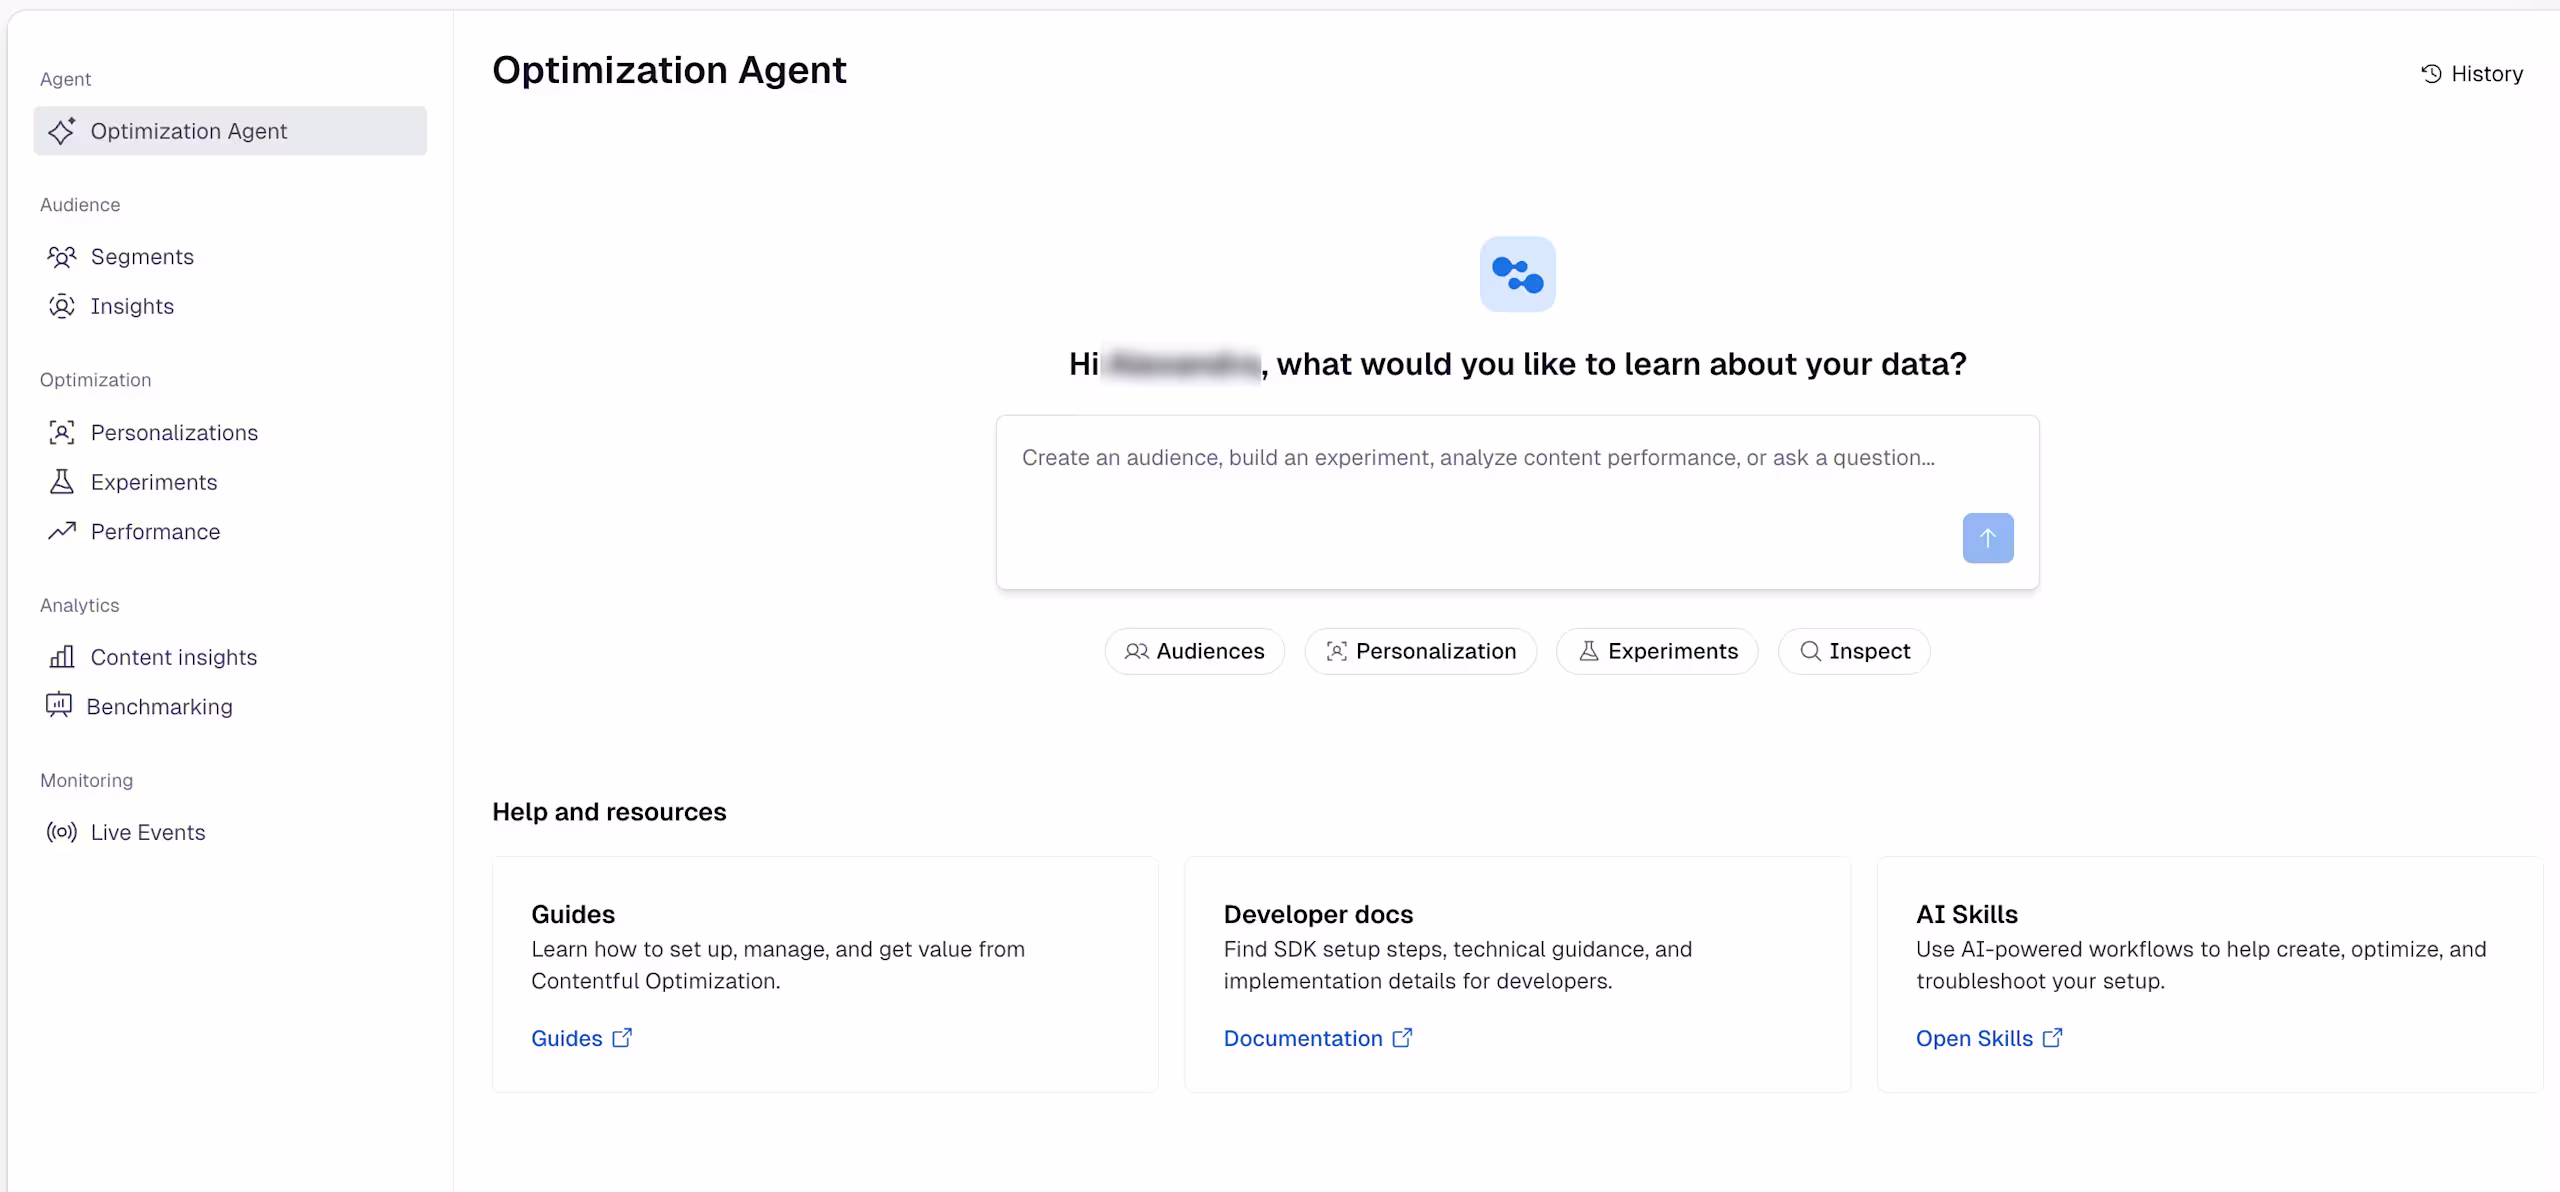Click external link icon beside Guides
The height and width of the screenshot is (1192, 2560).
point(622,1038)
